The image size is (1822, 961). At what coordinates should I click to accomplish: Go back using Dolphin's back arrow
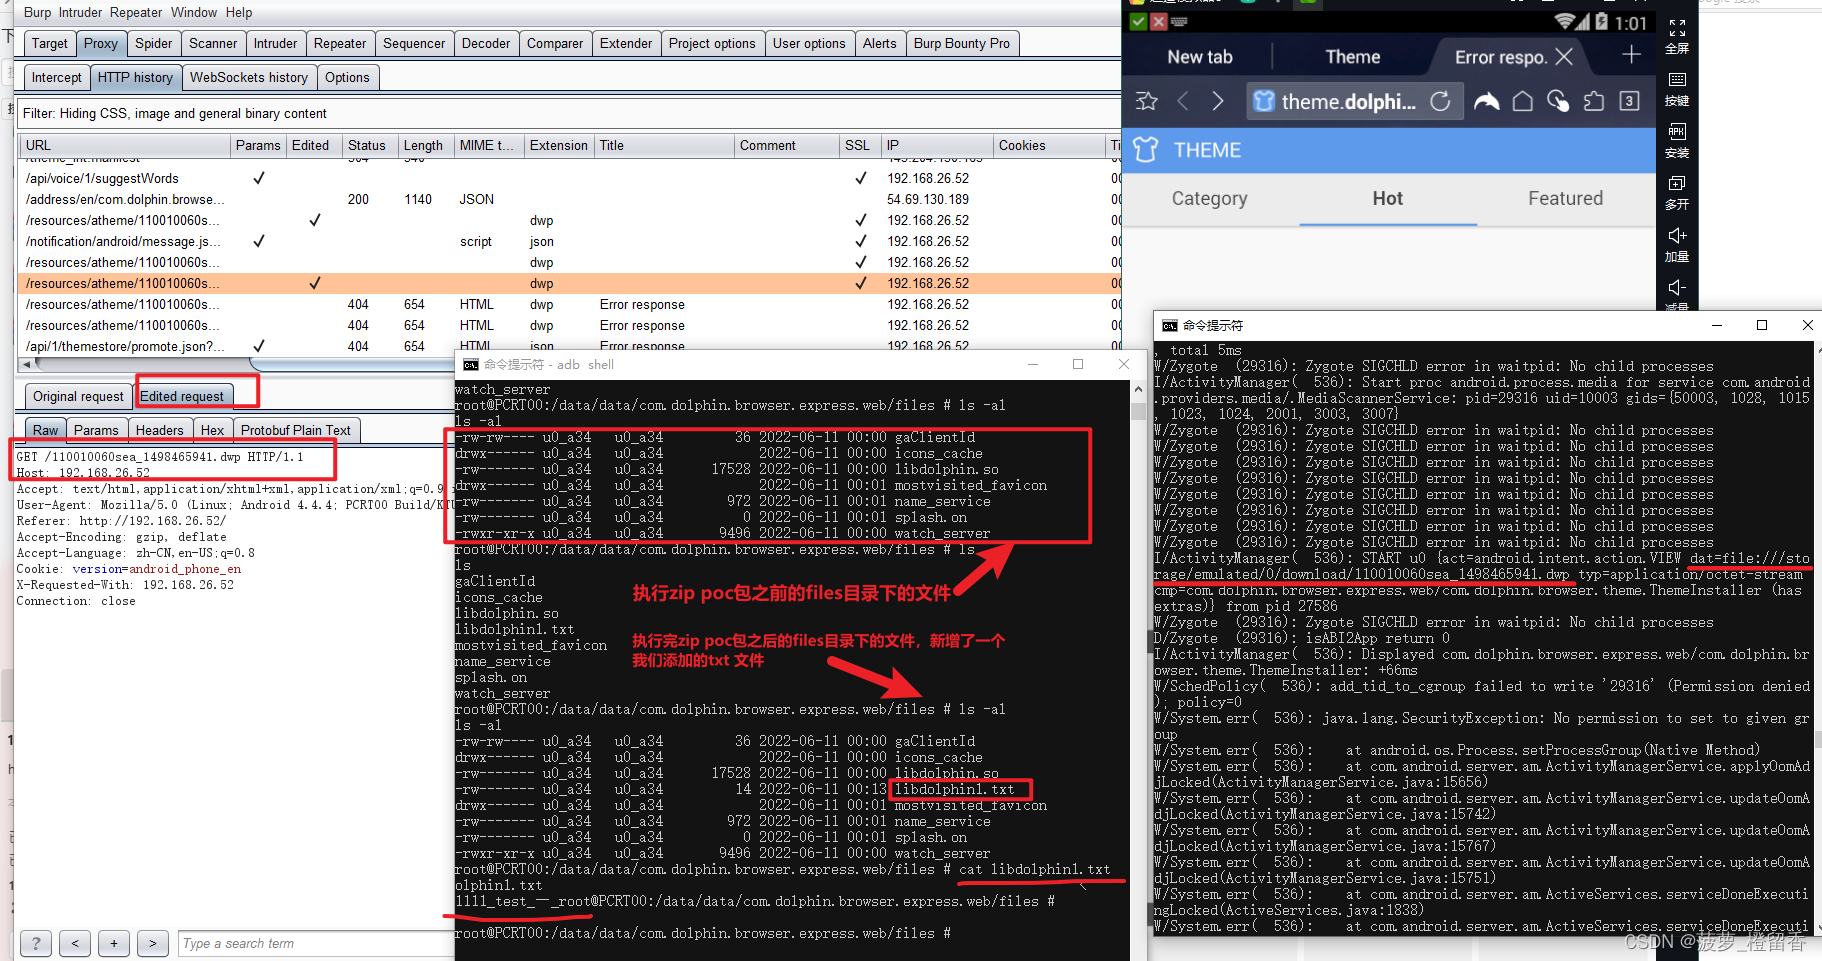pos(1183,101)
